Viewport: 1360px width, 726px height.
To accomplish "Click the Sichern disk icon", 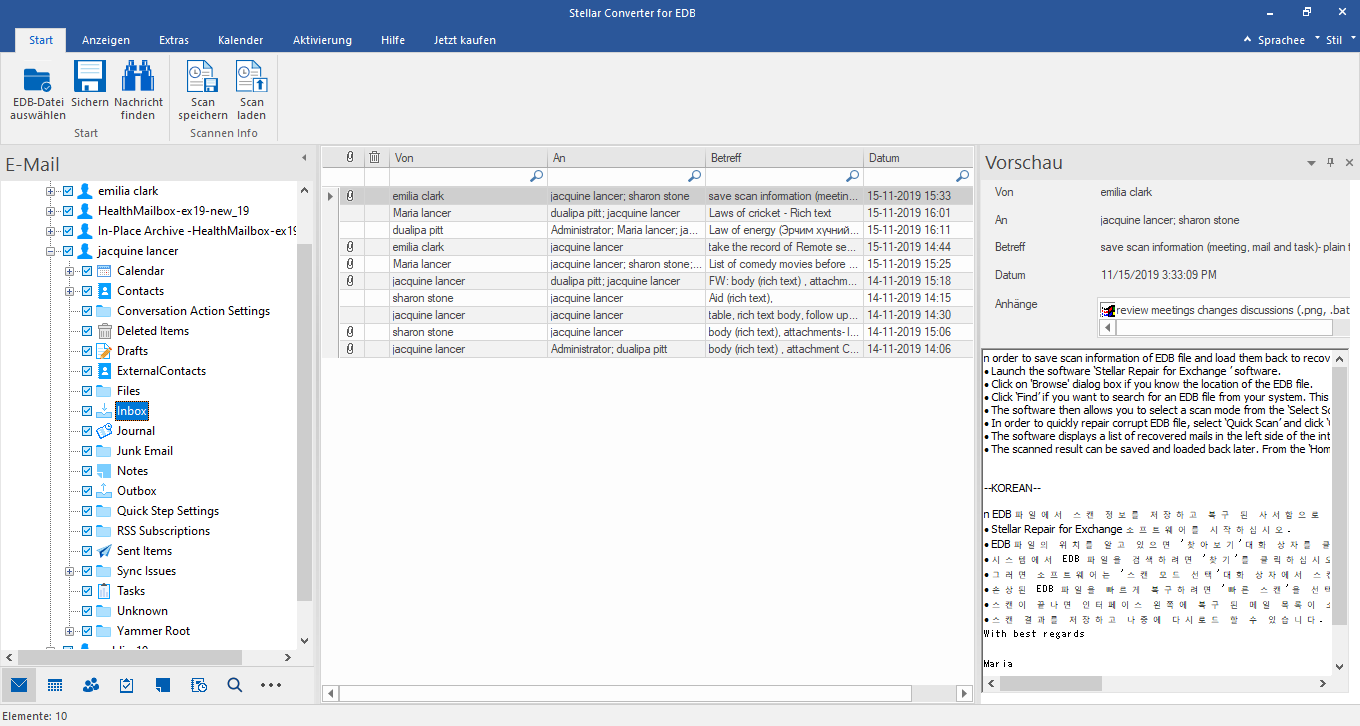I will [x=90, y=79].
